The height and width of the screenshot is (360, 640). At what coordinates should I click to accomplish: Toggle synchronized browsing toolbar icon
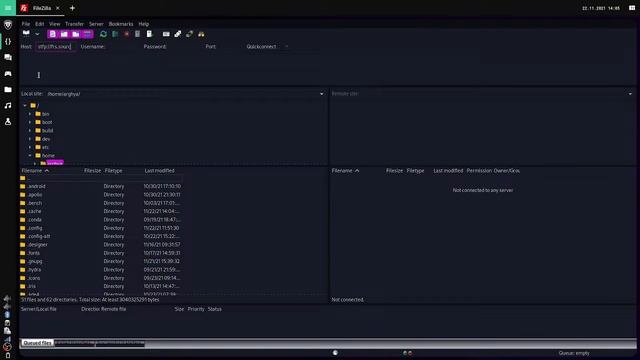pos(189,34)
